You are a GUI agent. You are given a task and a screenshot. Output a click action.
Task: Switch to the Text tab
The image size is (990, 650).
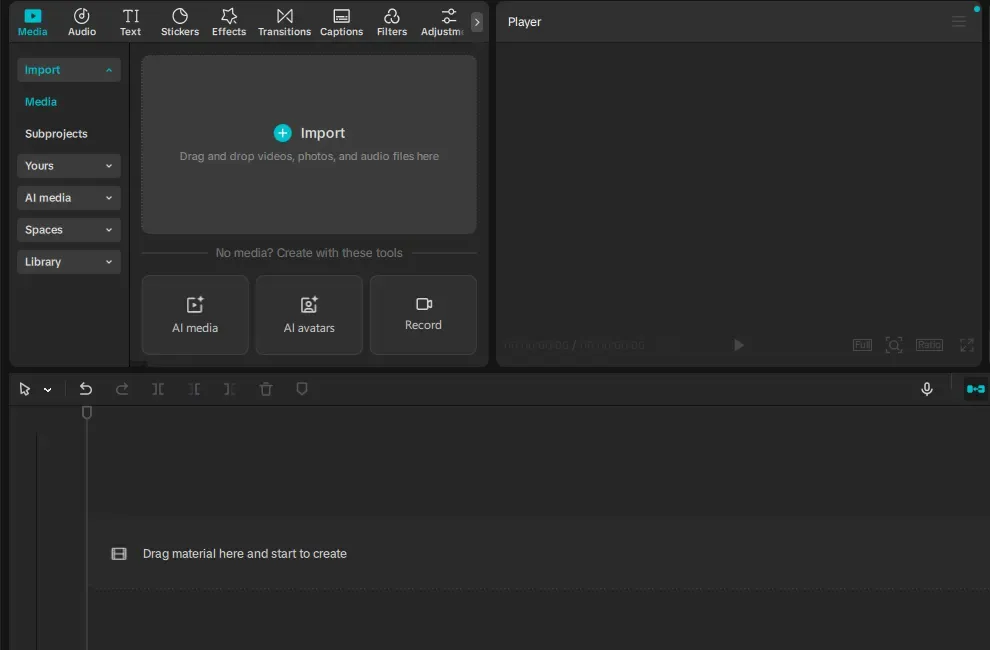point(131,22)
